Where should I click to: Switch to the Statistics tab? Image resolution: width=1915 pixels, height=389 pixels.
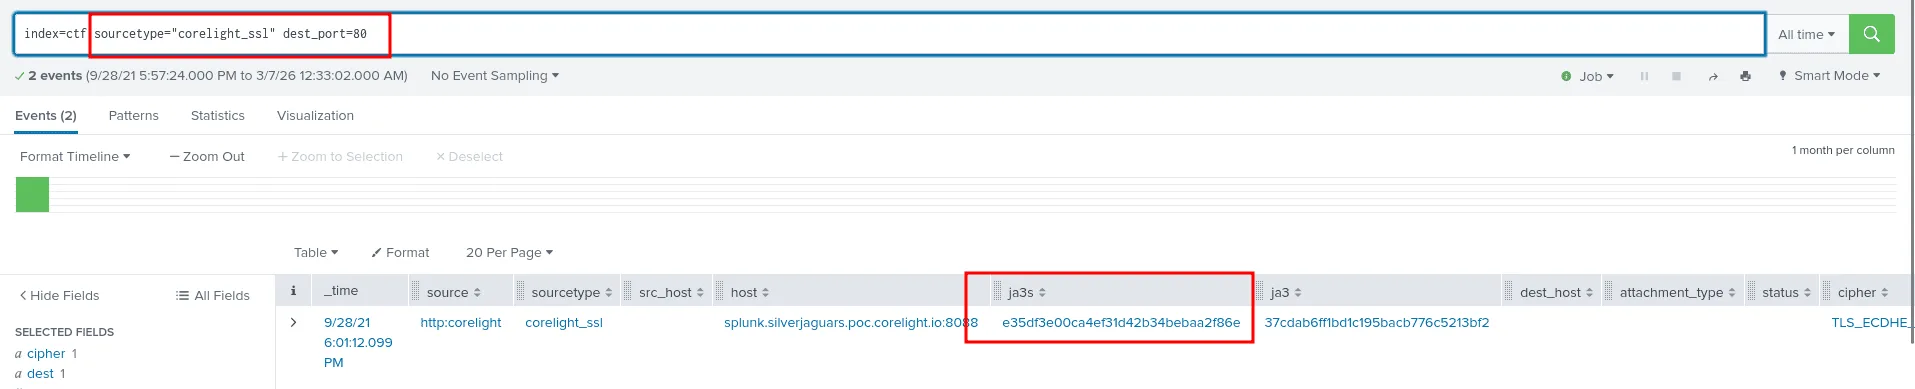click(218, 116)
